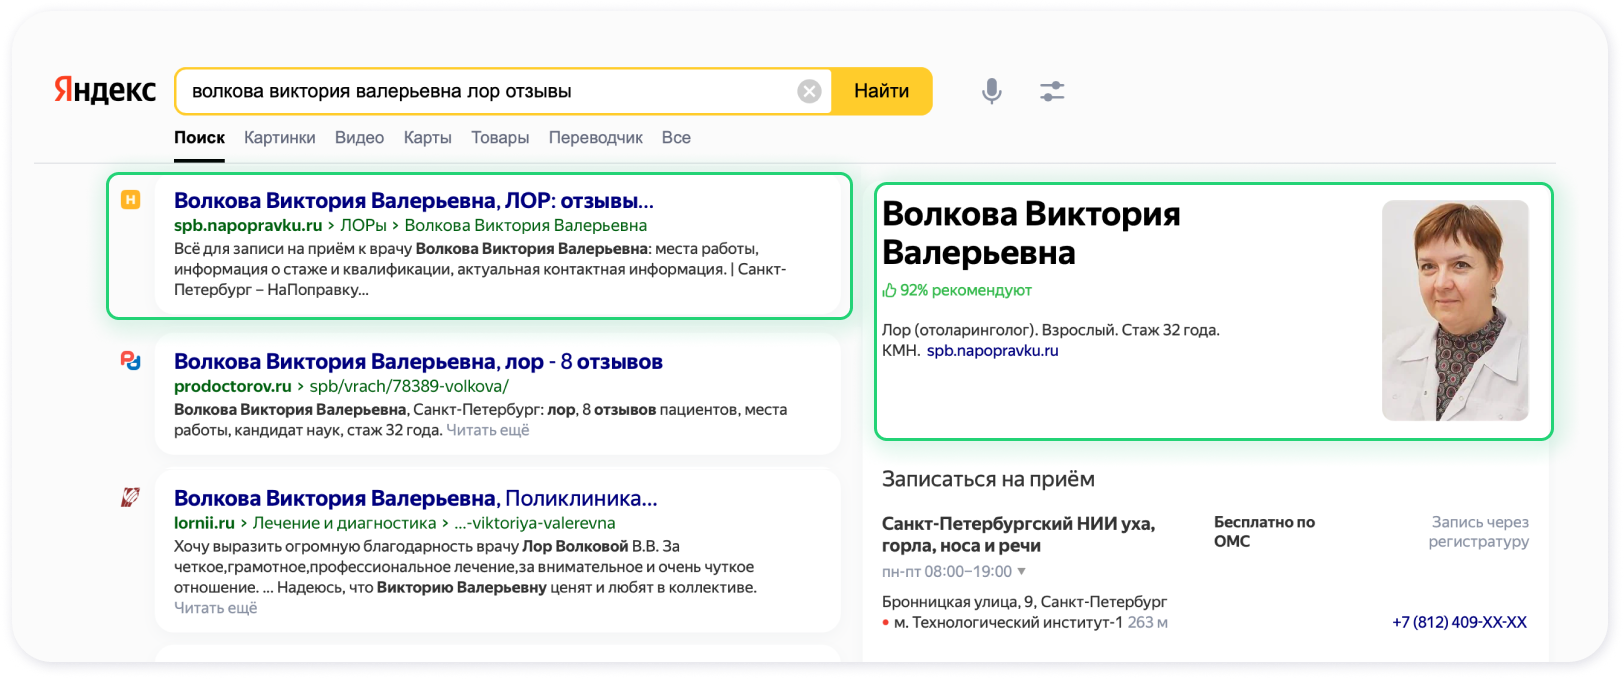
Task: Open the Карты tab
Action: 428,138
